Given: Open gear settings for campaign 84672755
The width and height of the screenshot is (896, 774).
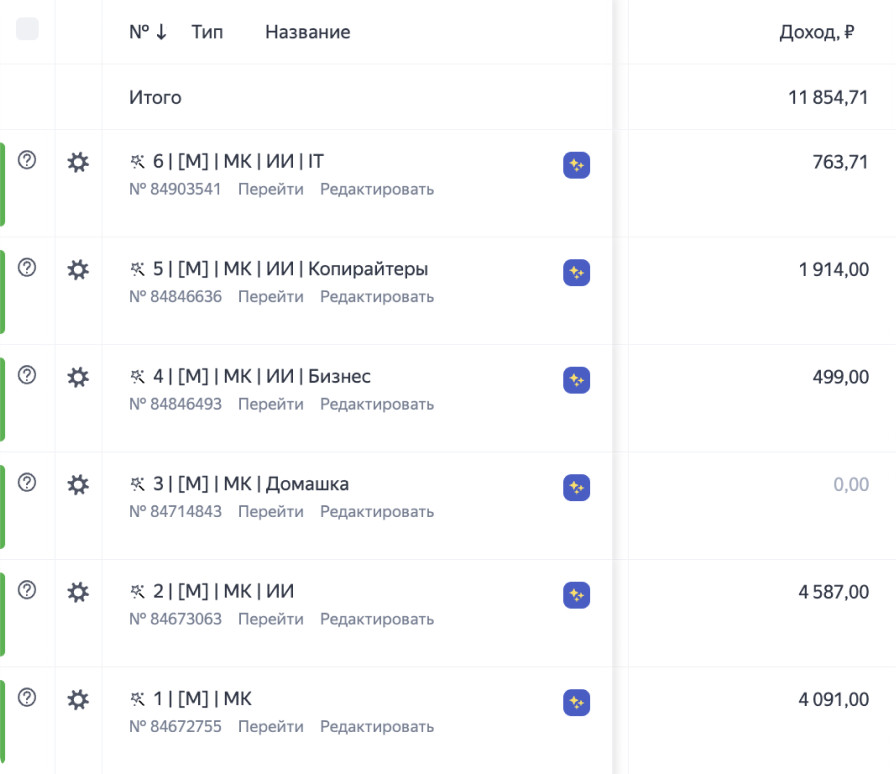Looking at the screenshot, I should (x=78, y=699).
